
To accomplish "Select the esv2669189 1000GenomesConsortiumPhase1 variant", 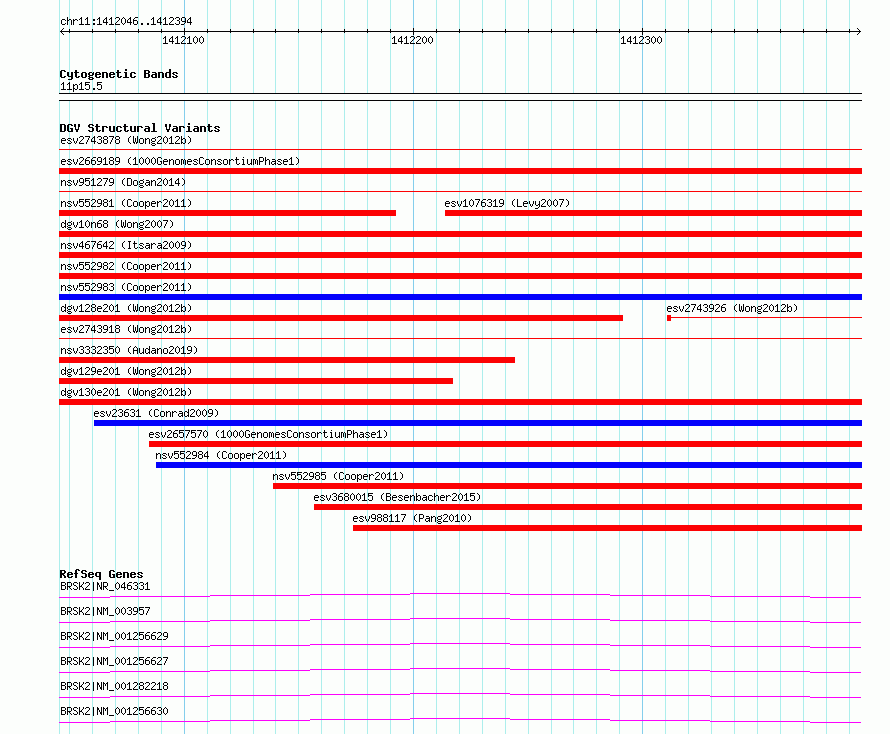I will [180, 161].
